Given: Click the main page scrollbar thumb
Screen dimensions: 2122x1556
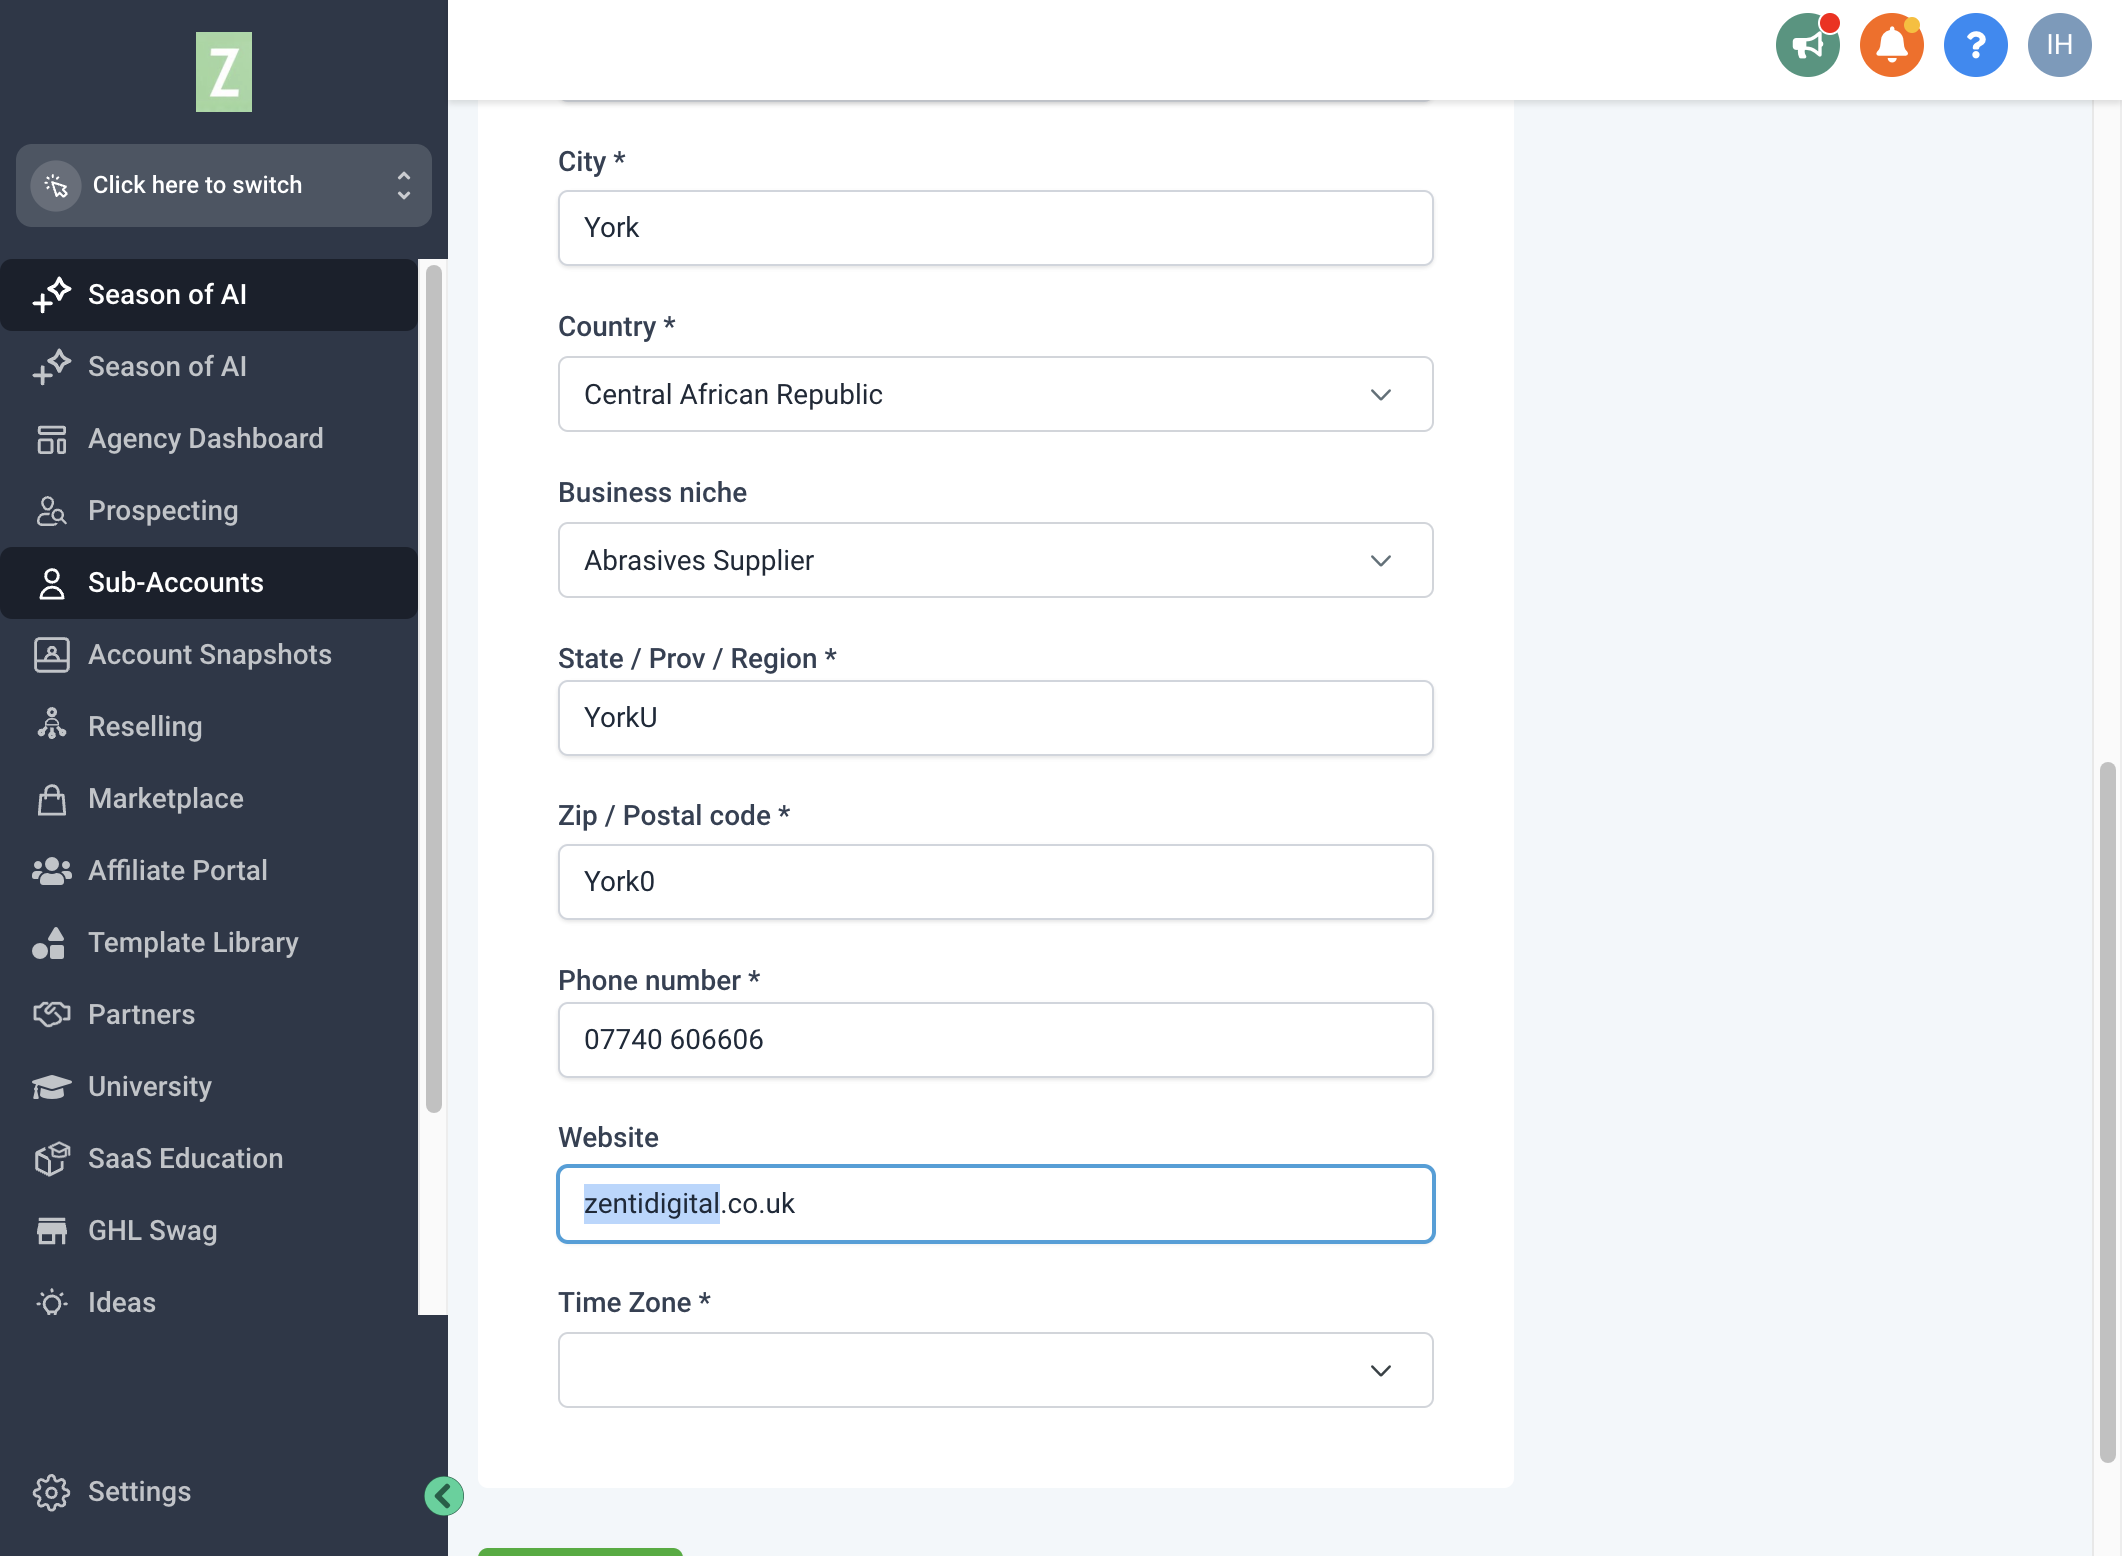Looking at the screenshot, I should [2108, 1112].
